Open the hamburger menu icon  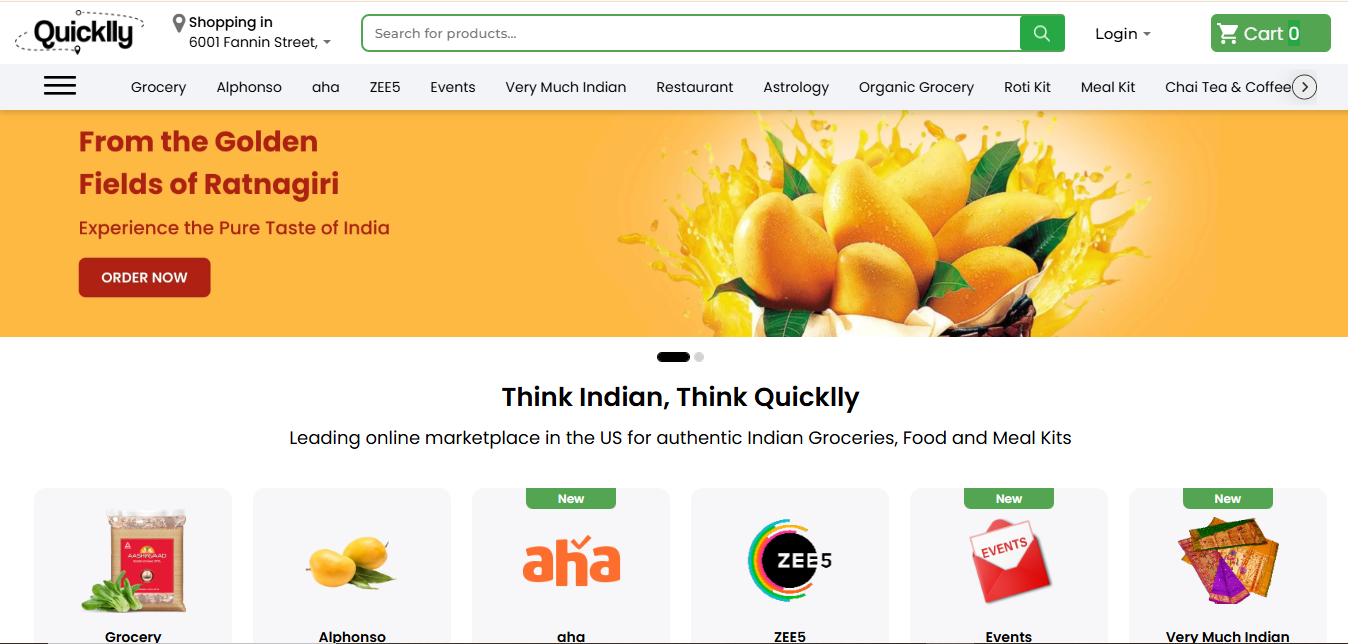pos(60,86)
